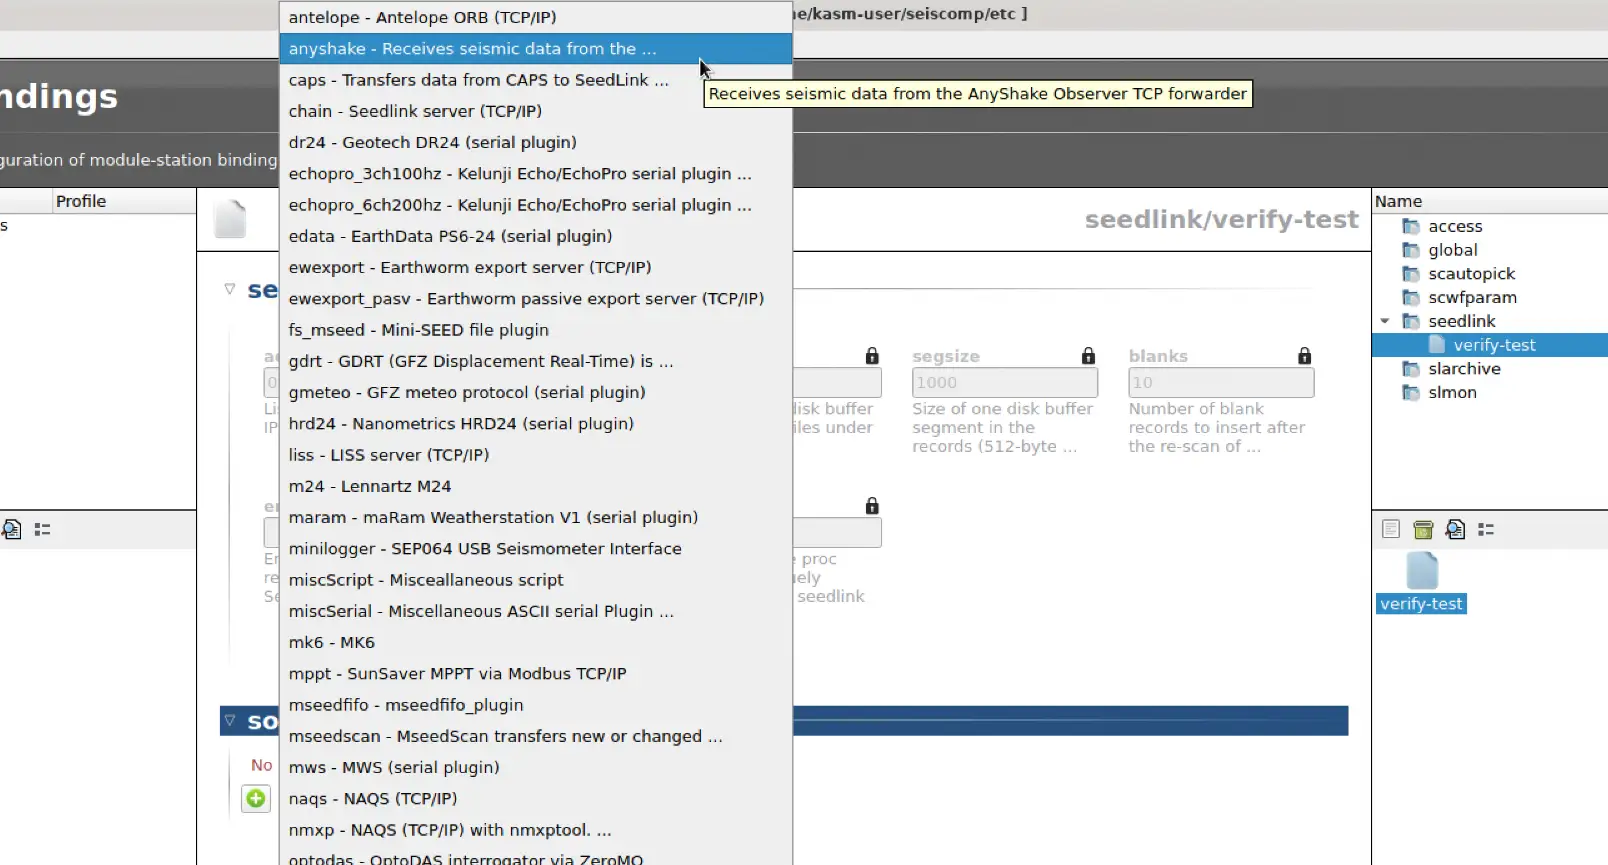Select minilogger - SEP064 USB Seismometer Interface
This screenshot has height=865, width=1608.
(x=536, y=549)
